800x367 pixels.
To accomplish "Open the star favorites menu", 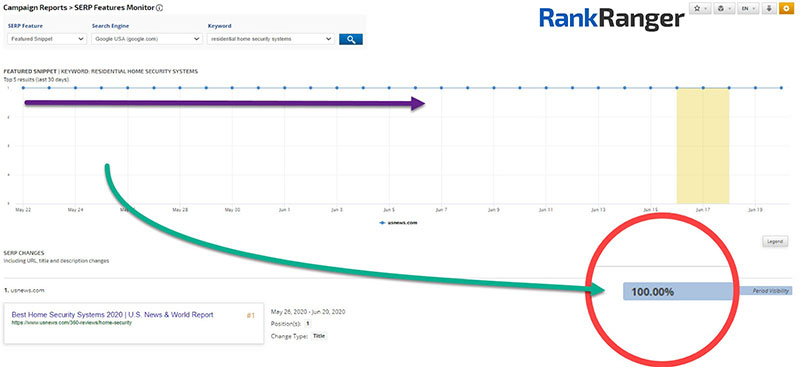I will pyautogui.click(x=699, y=9).
